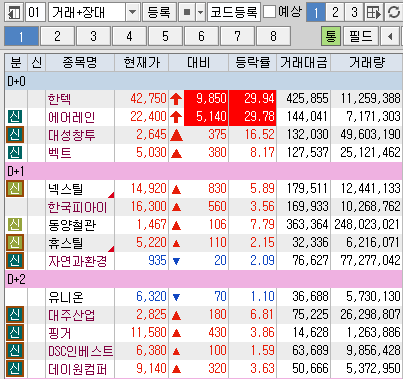Click the 분 column header
The height and width of the screenshot is (379, 403).
coord(16,63)
